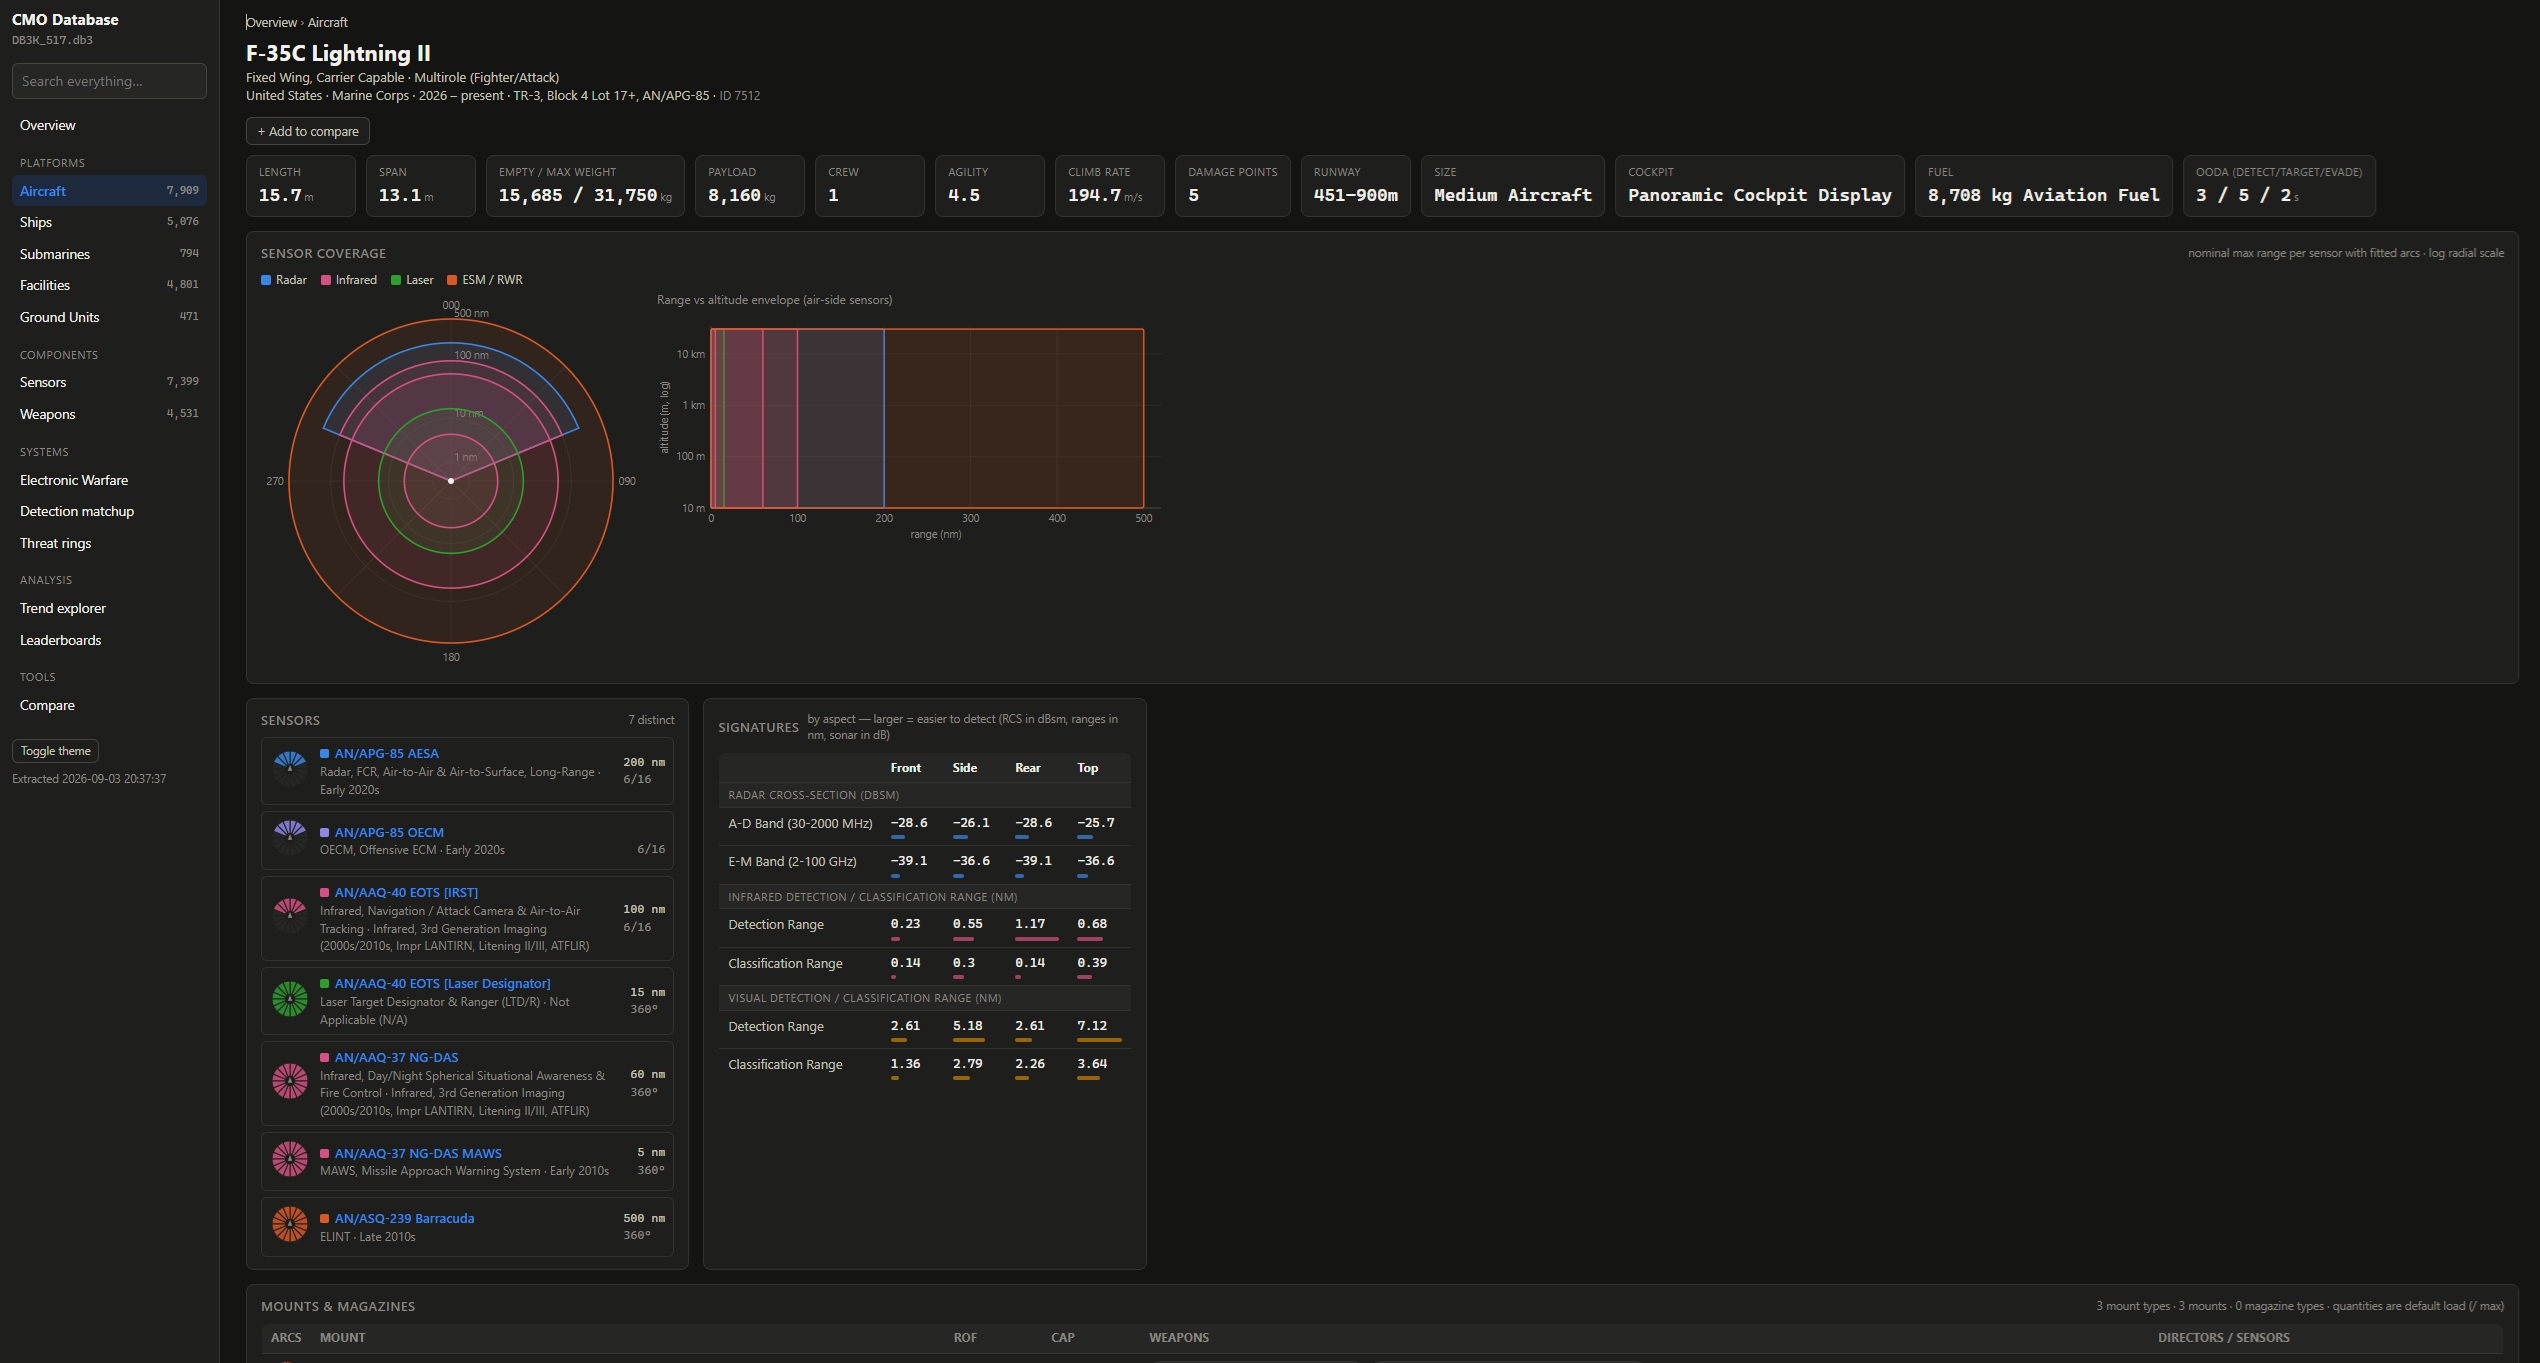The height and width of the screenshot is (1363, 2540).
Task: Go to Sensors under Components
Action: coord(109,382)
